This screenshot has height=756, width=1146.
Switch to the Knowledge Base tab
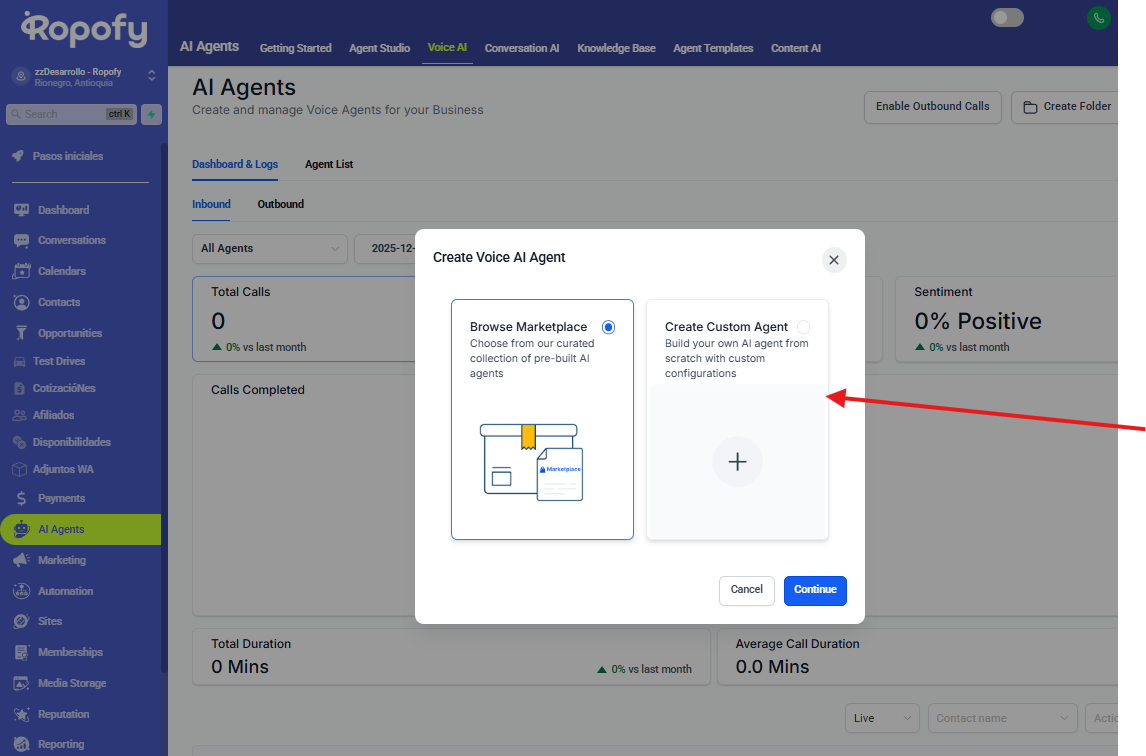(616, 48)
